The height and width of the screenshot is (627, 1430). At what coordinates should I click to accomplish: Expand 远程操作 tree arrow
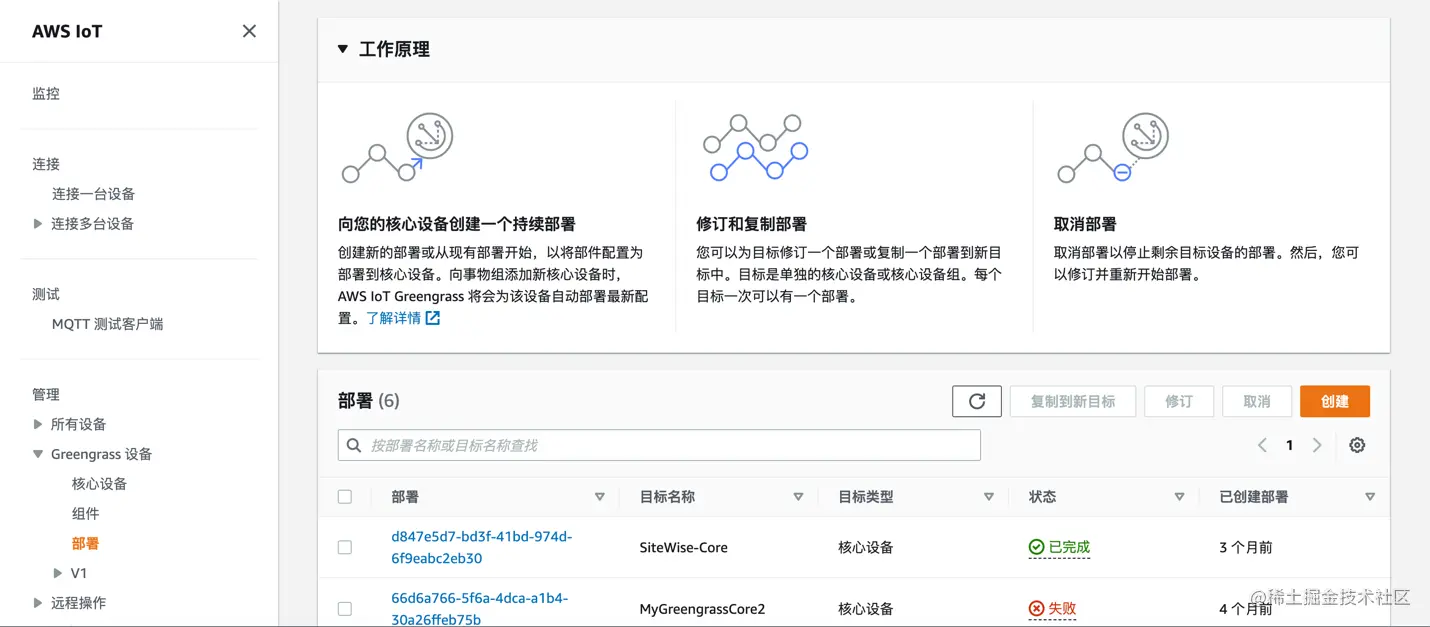(x=38, y=603)
